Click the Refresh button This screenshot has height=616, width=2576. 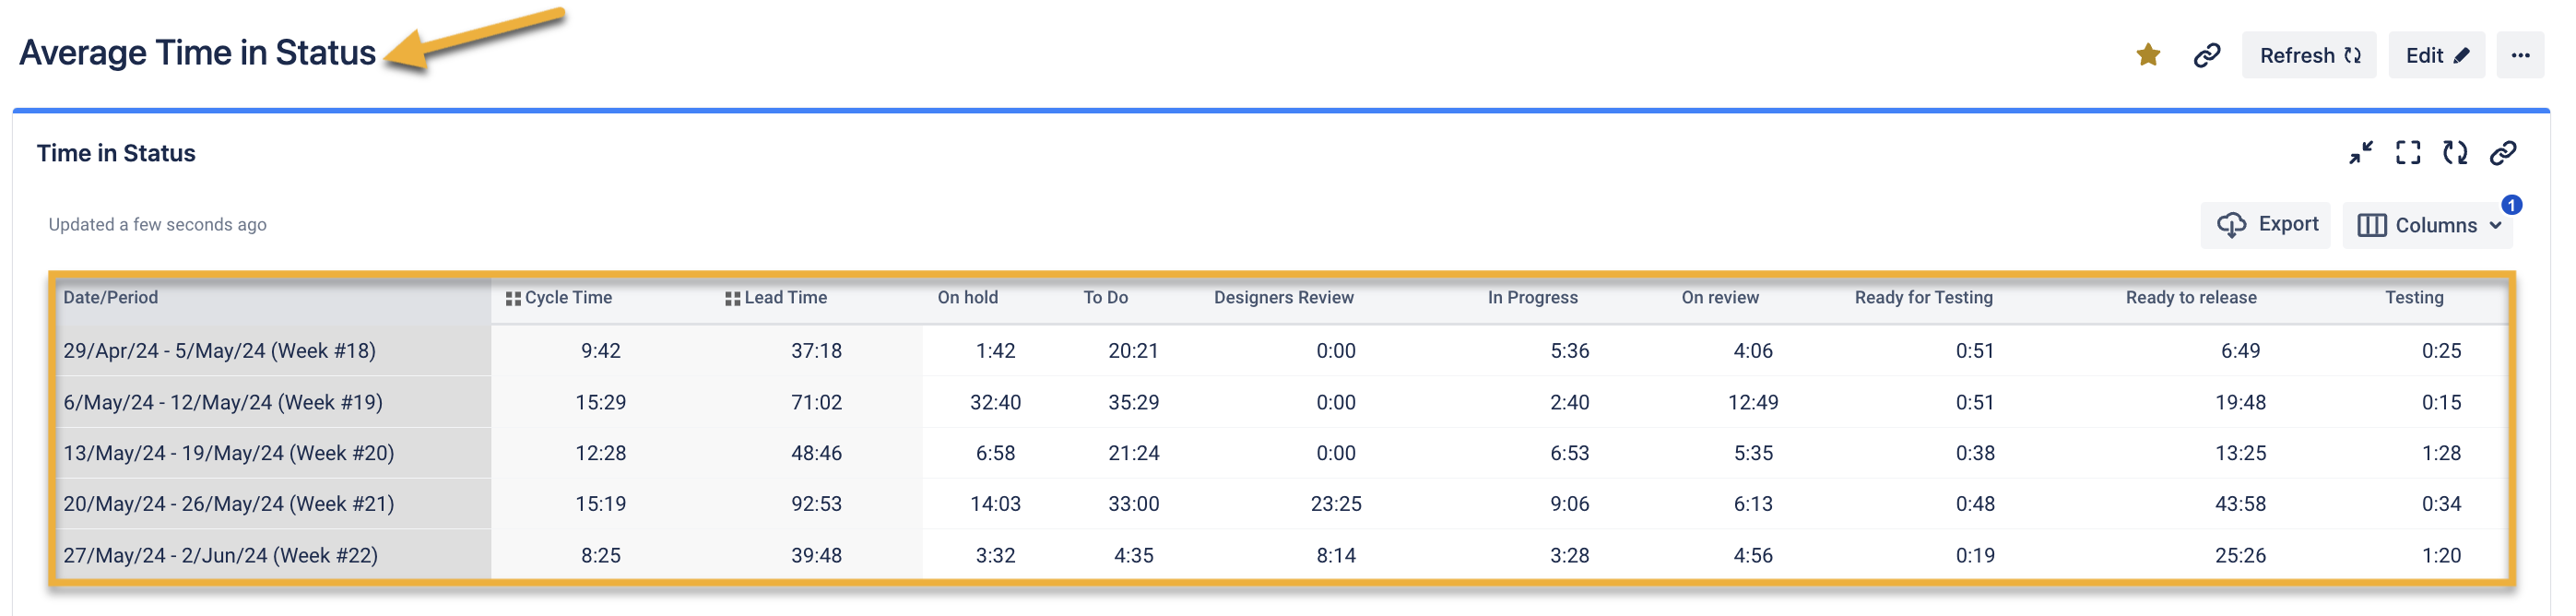click(x=2309, y=55)
